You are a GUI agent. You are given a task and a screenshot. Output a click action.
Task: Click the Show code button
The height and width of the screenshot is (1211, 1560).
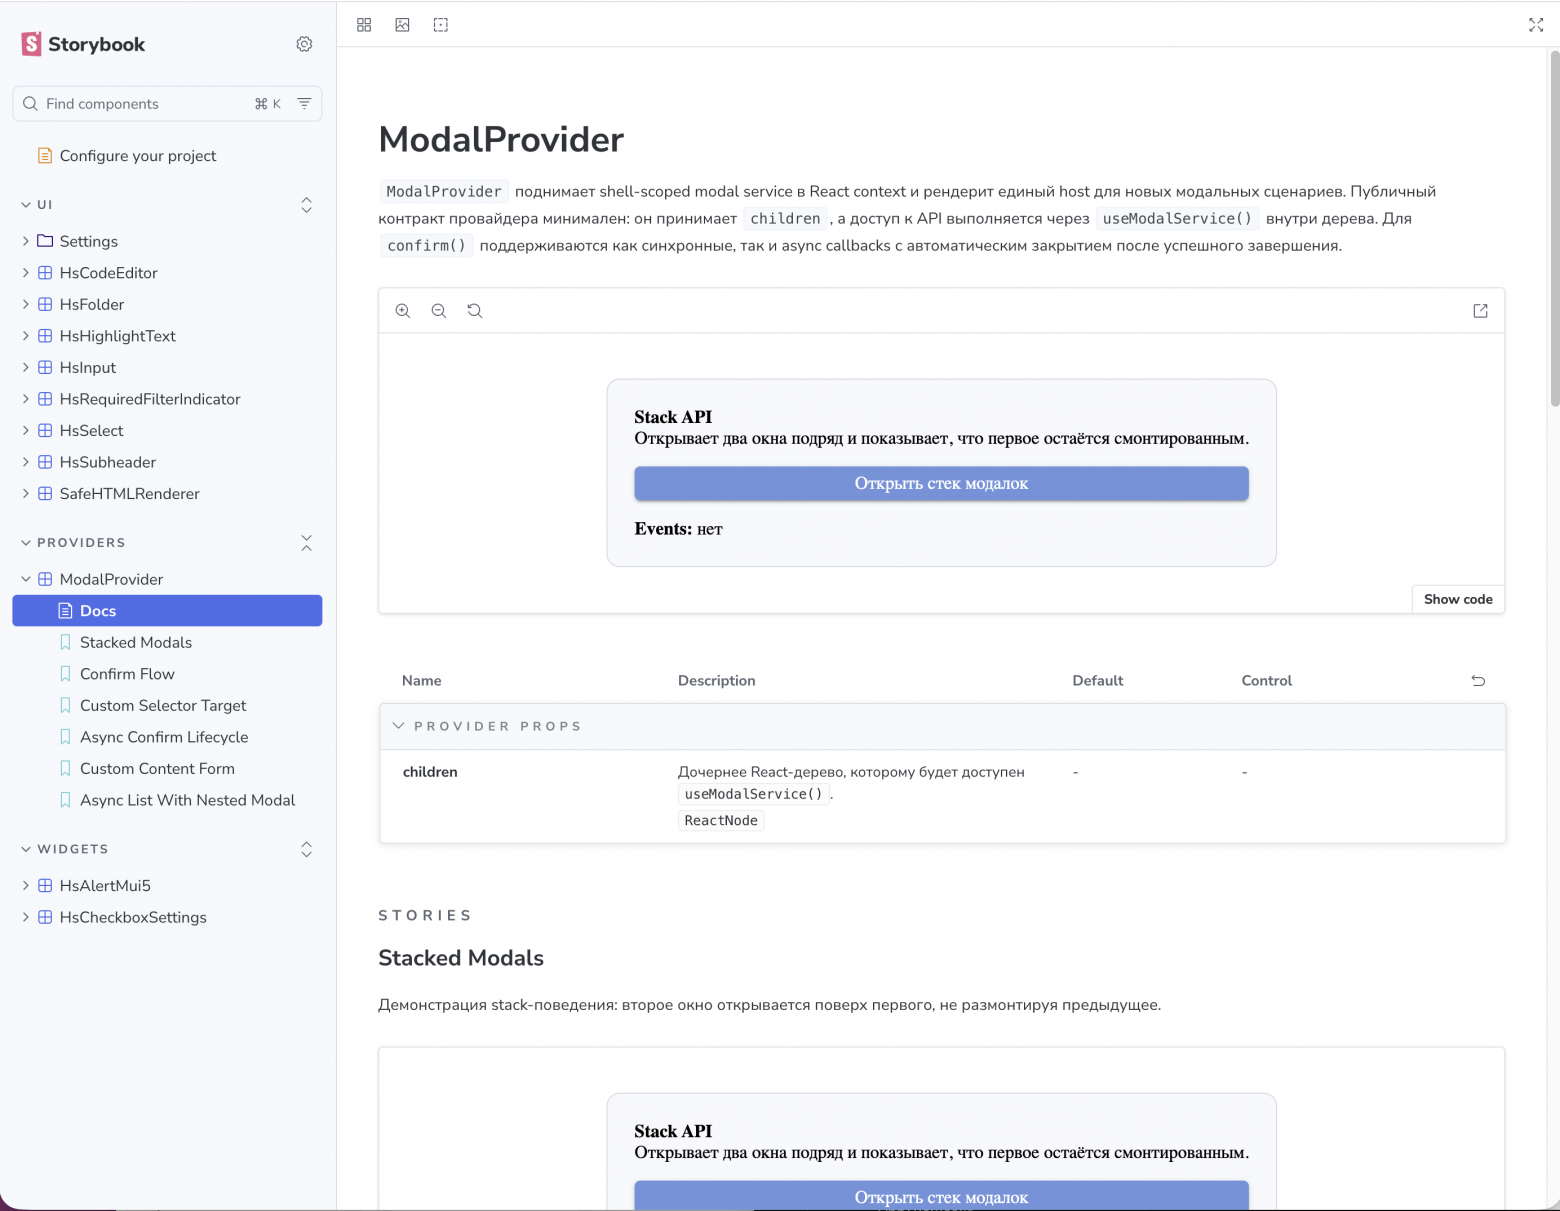click(x=1458, y=599)
